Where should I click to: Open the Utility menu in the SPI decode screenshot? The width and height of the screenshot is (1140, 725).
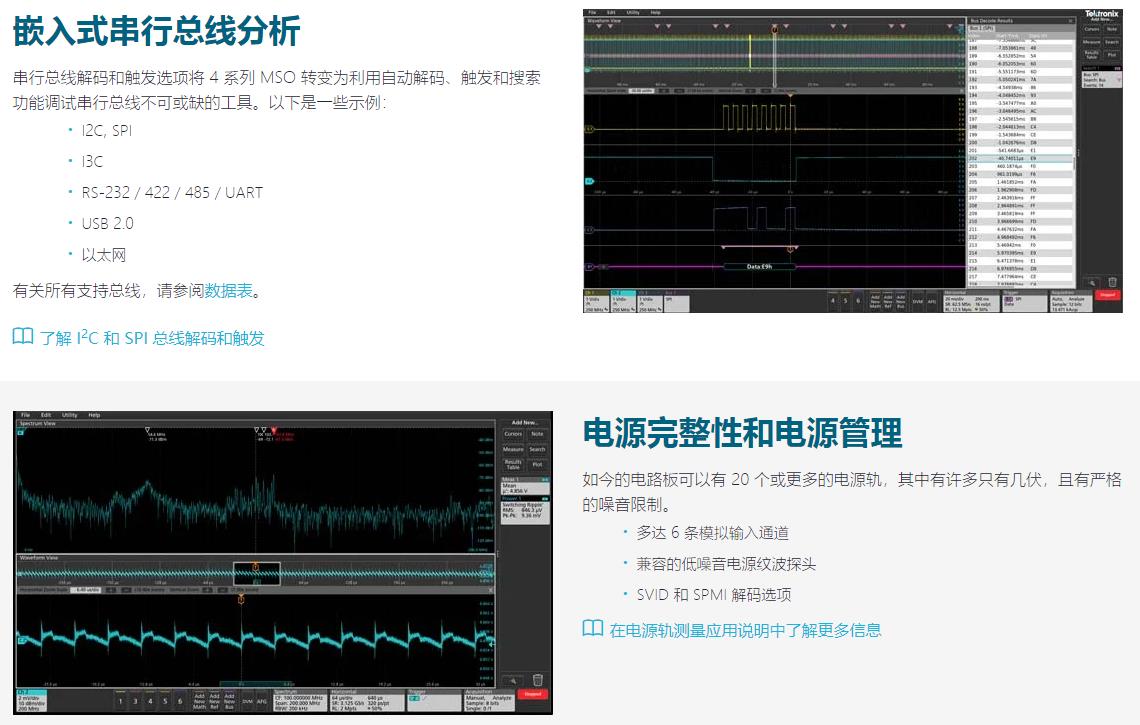coord(632,12)
